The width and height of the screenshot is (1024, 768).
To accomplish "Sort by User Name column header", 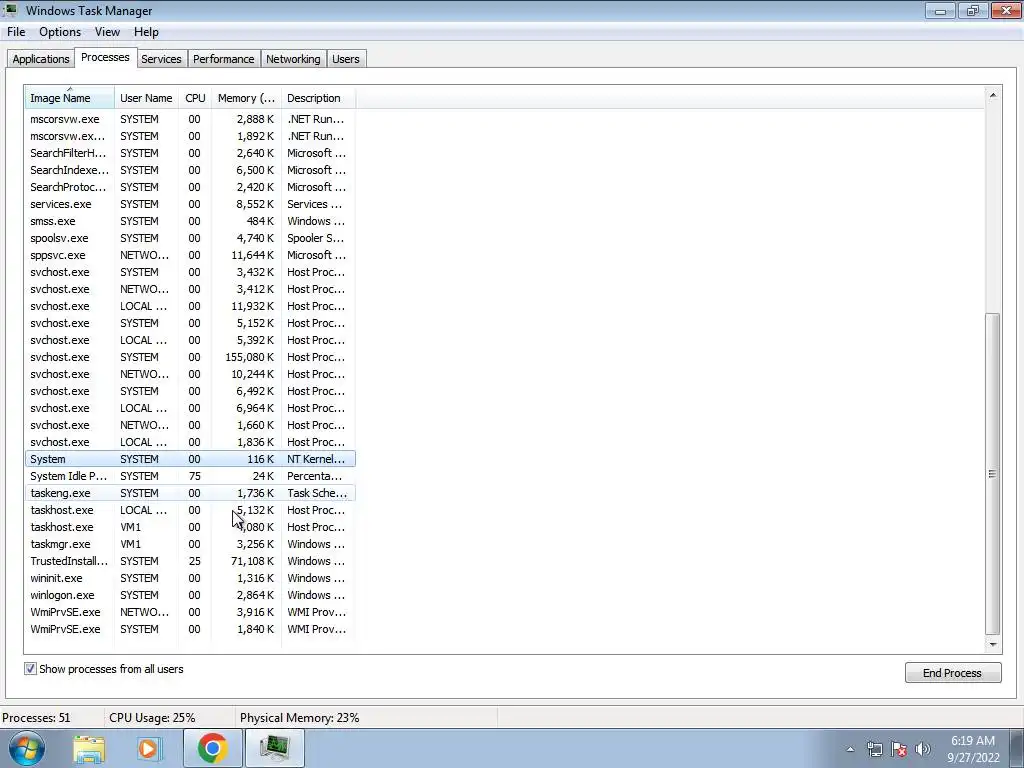I will [146, 98].
